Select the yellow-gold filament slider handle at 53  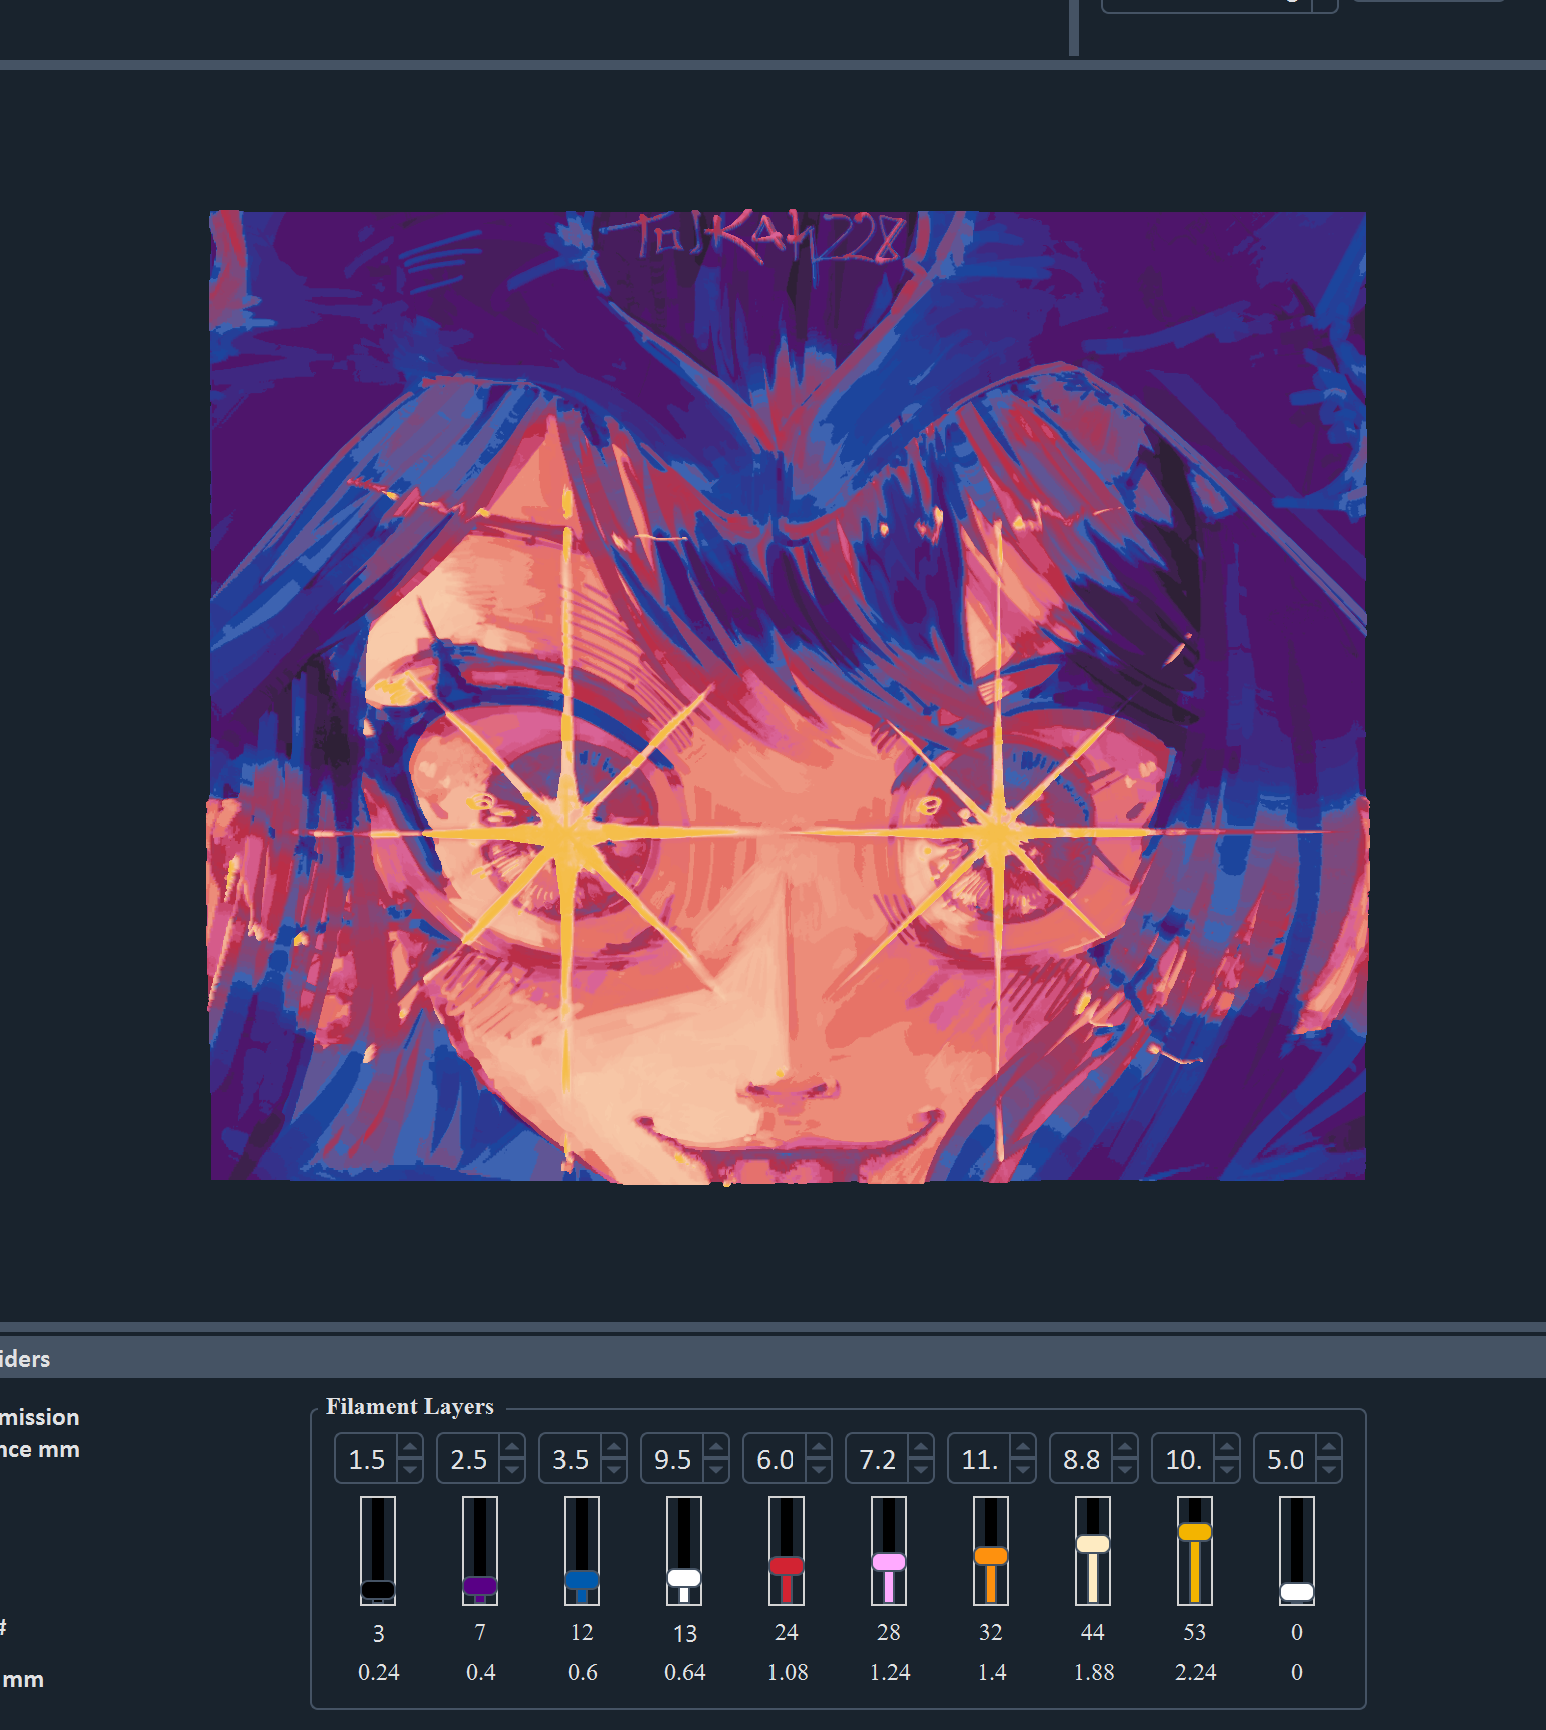tap(1194, 1532)
